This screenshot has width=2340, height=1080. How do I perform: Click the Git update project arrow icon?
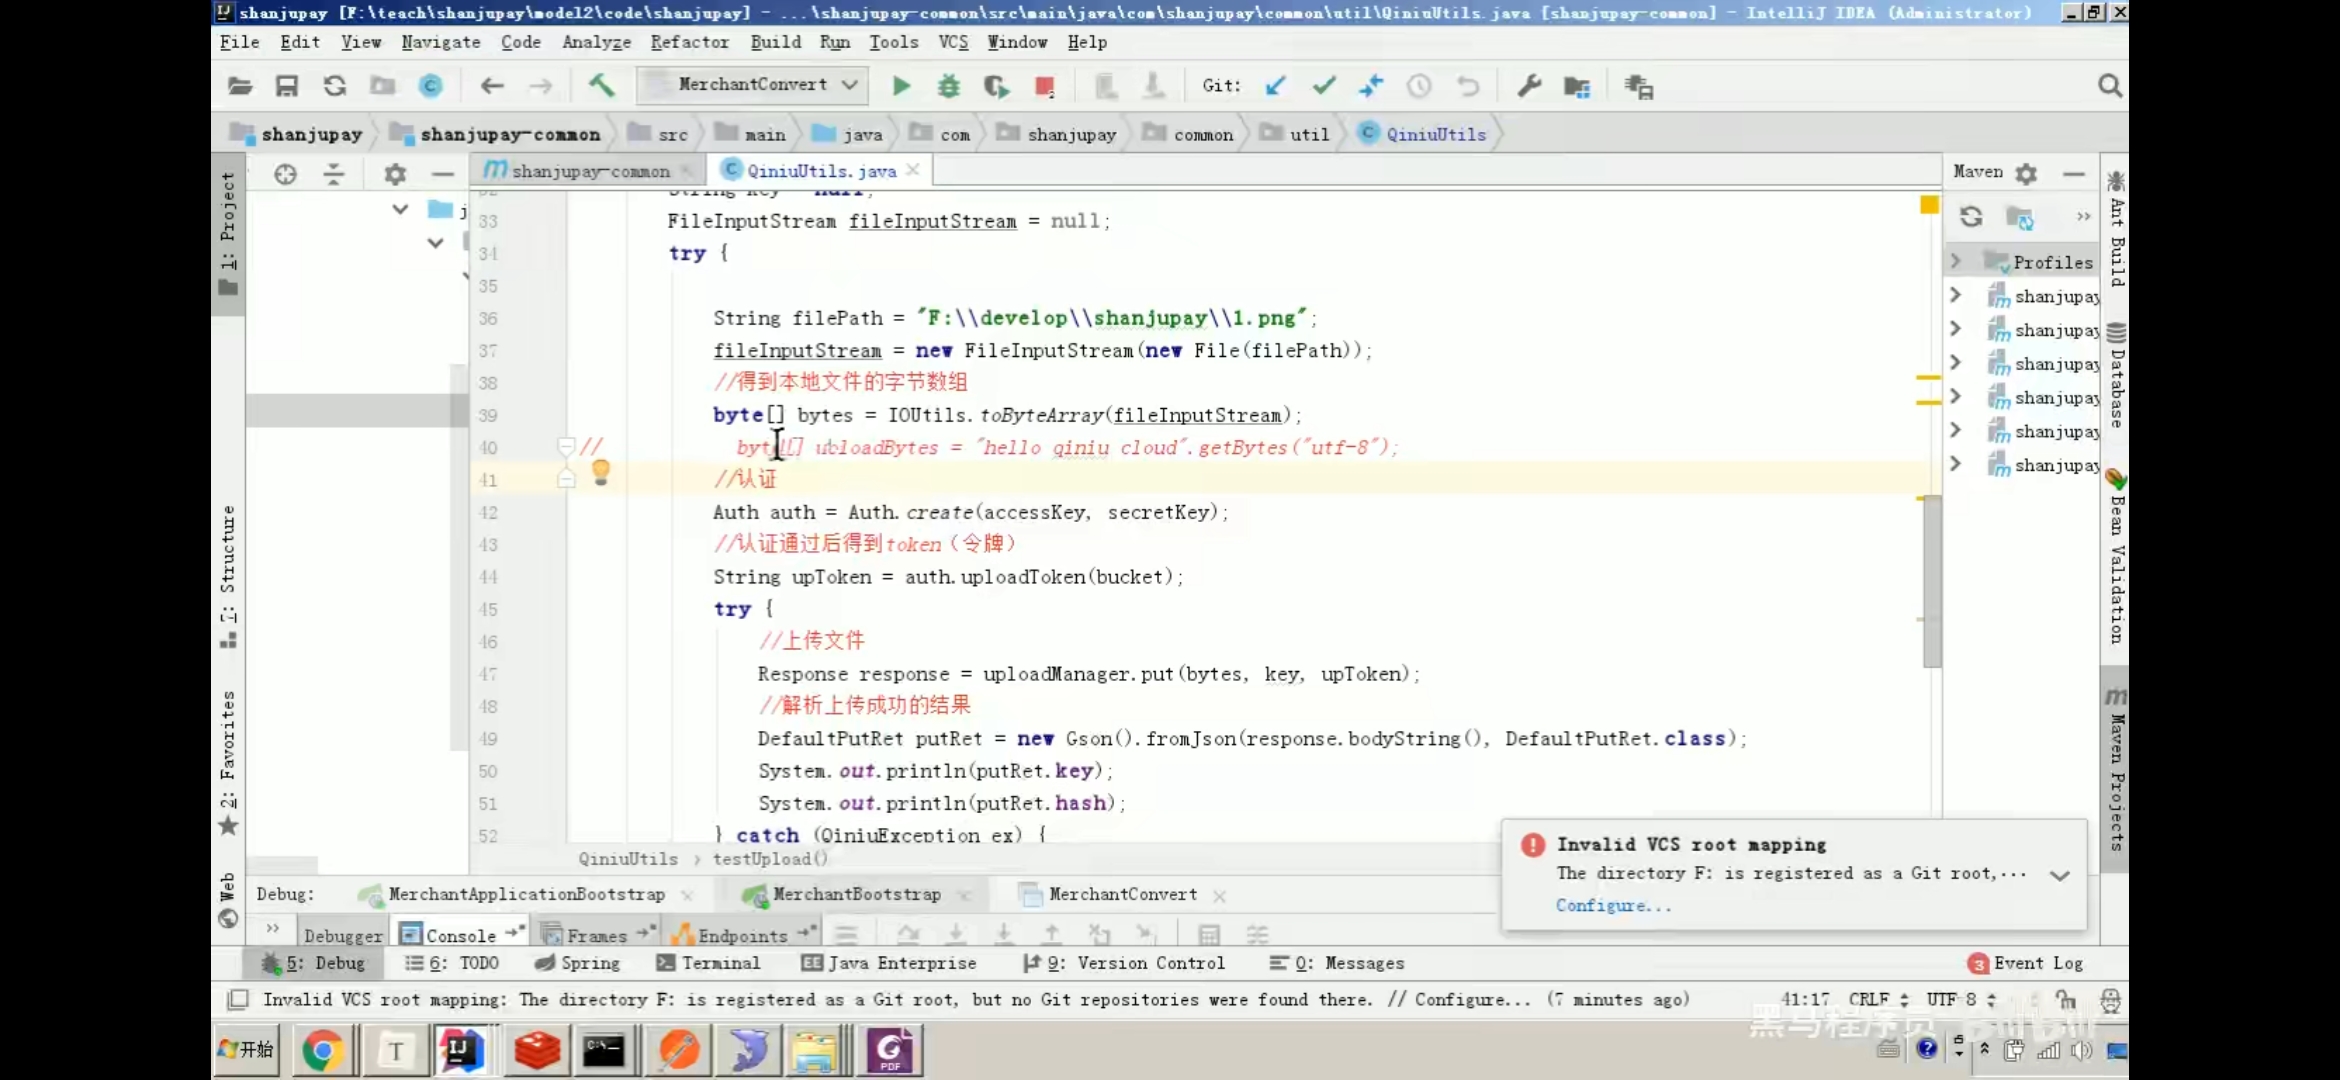1275,86
